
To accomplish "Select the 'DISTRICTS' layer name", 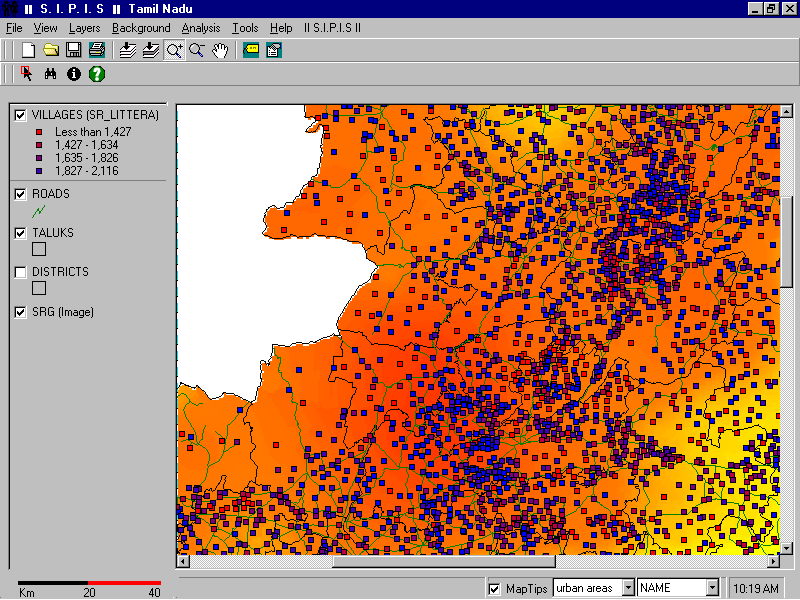I will [60, 272].
